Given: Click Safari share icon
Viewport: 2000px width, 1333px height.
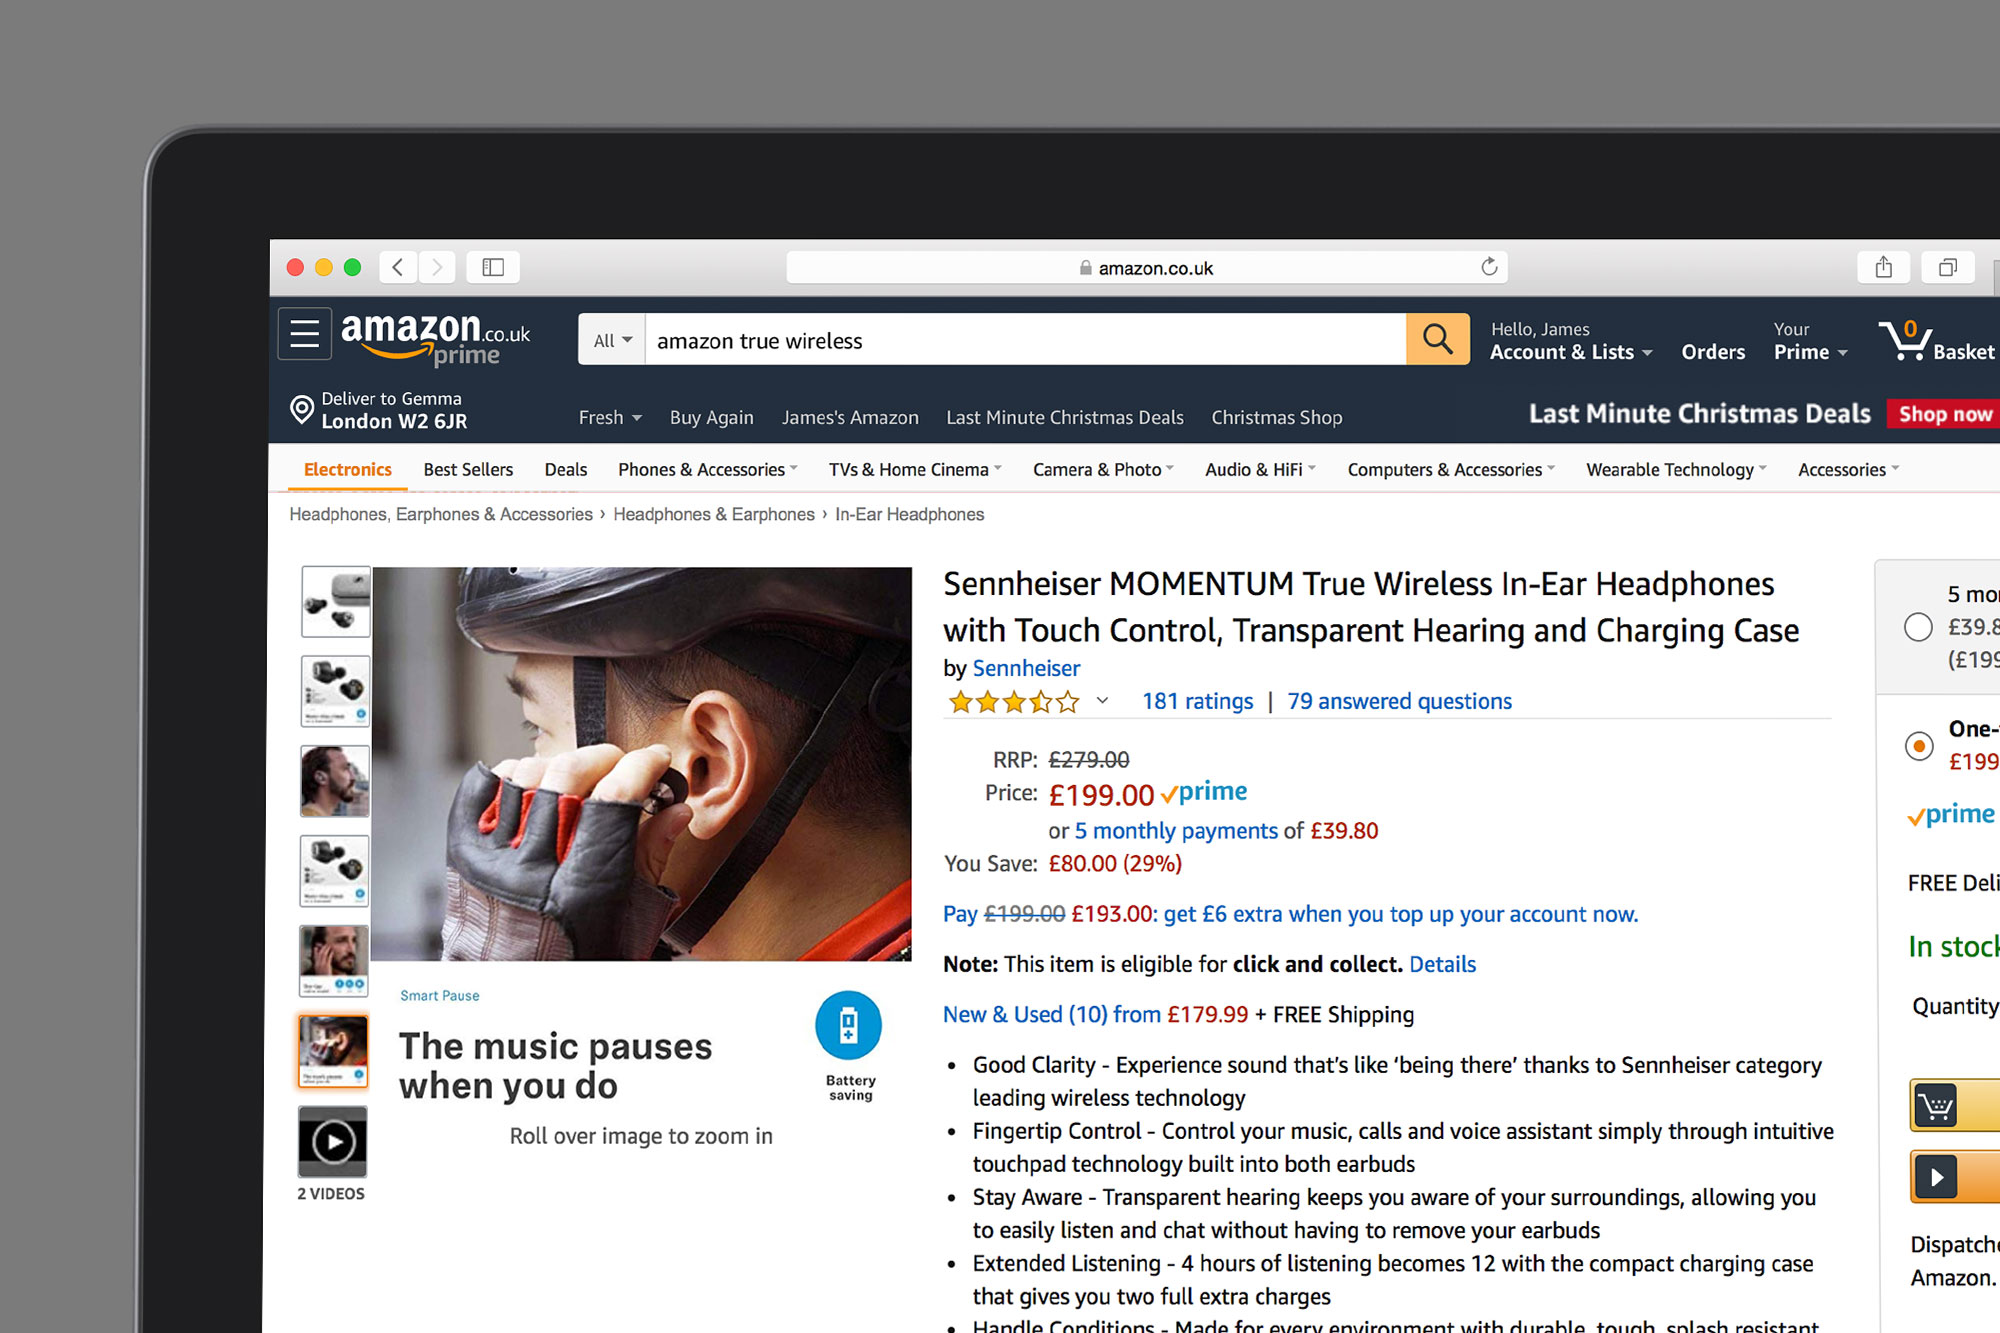Looking at the screenshot, I should click(x=1884, y=267).
